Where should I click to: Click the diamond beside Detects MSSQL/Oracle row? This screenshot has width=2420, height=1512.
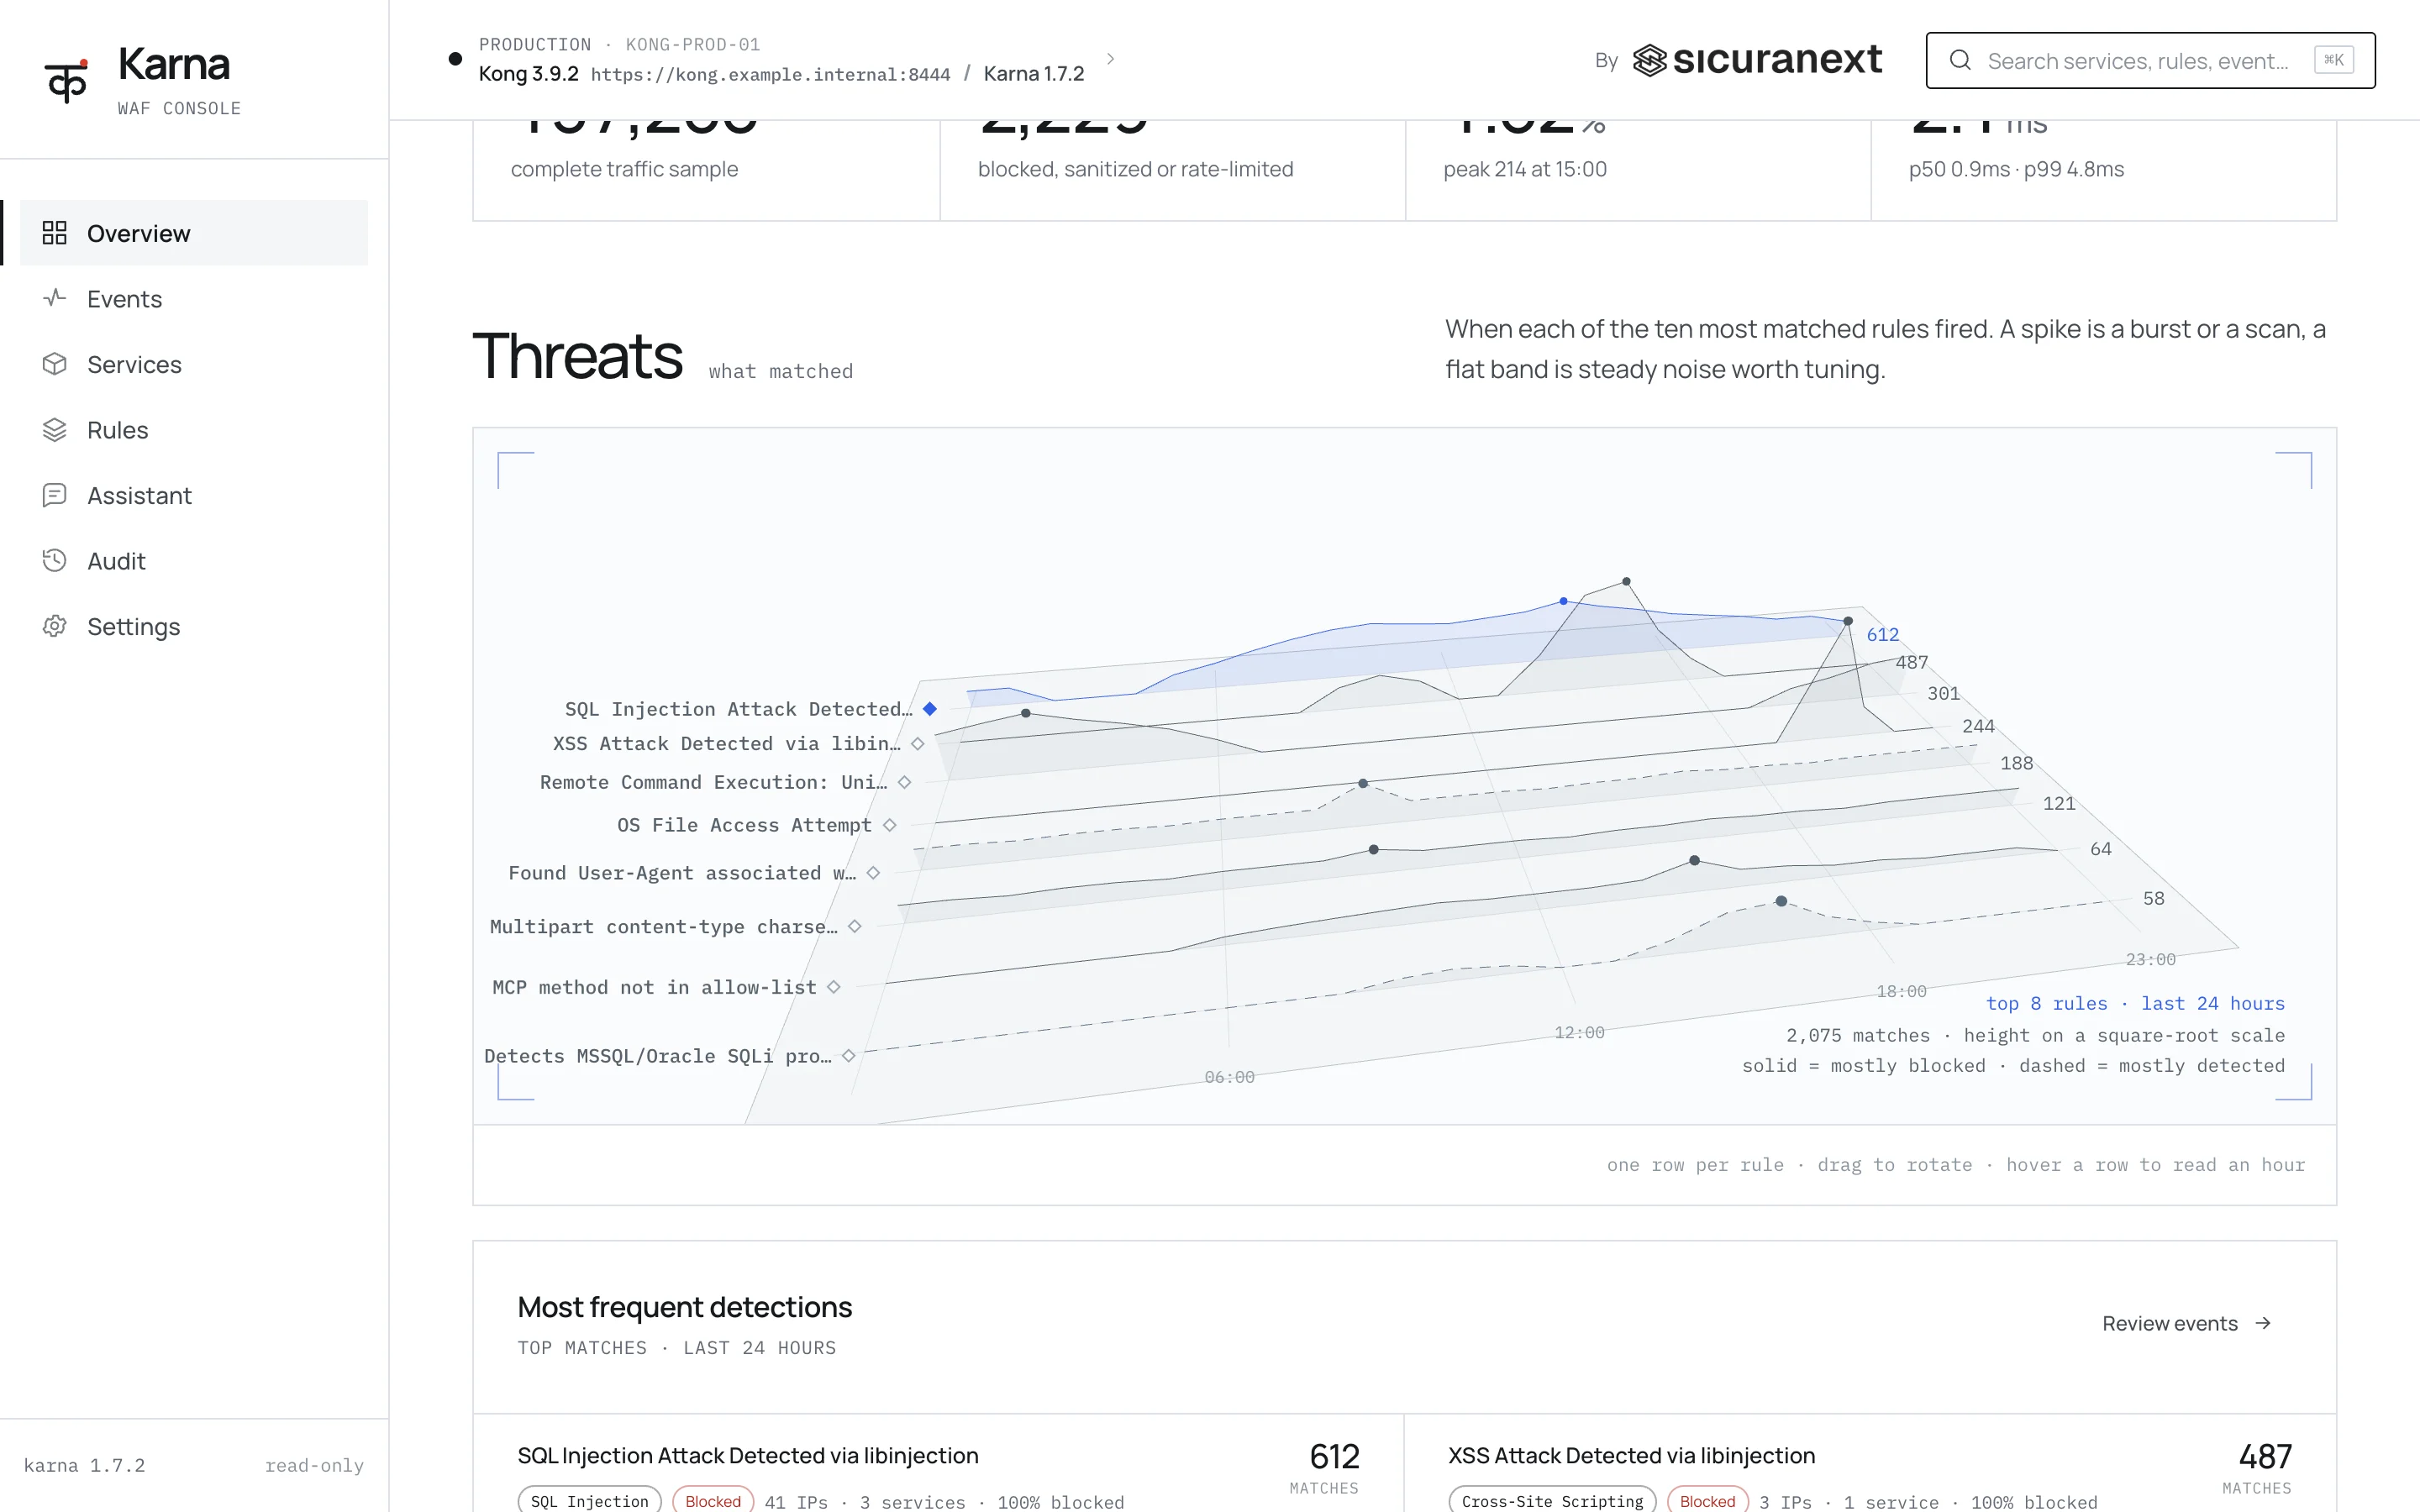848,1056
